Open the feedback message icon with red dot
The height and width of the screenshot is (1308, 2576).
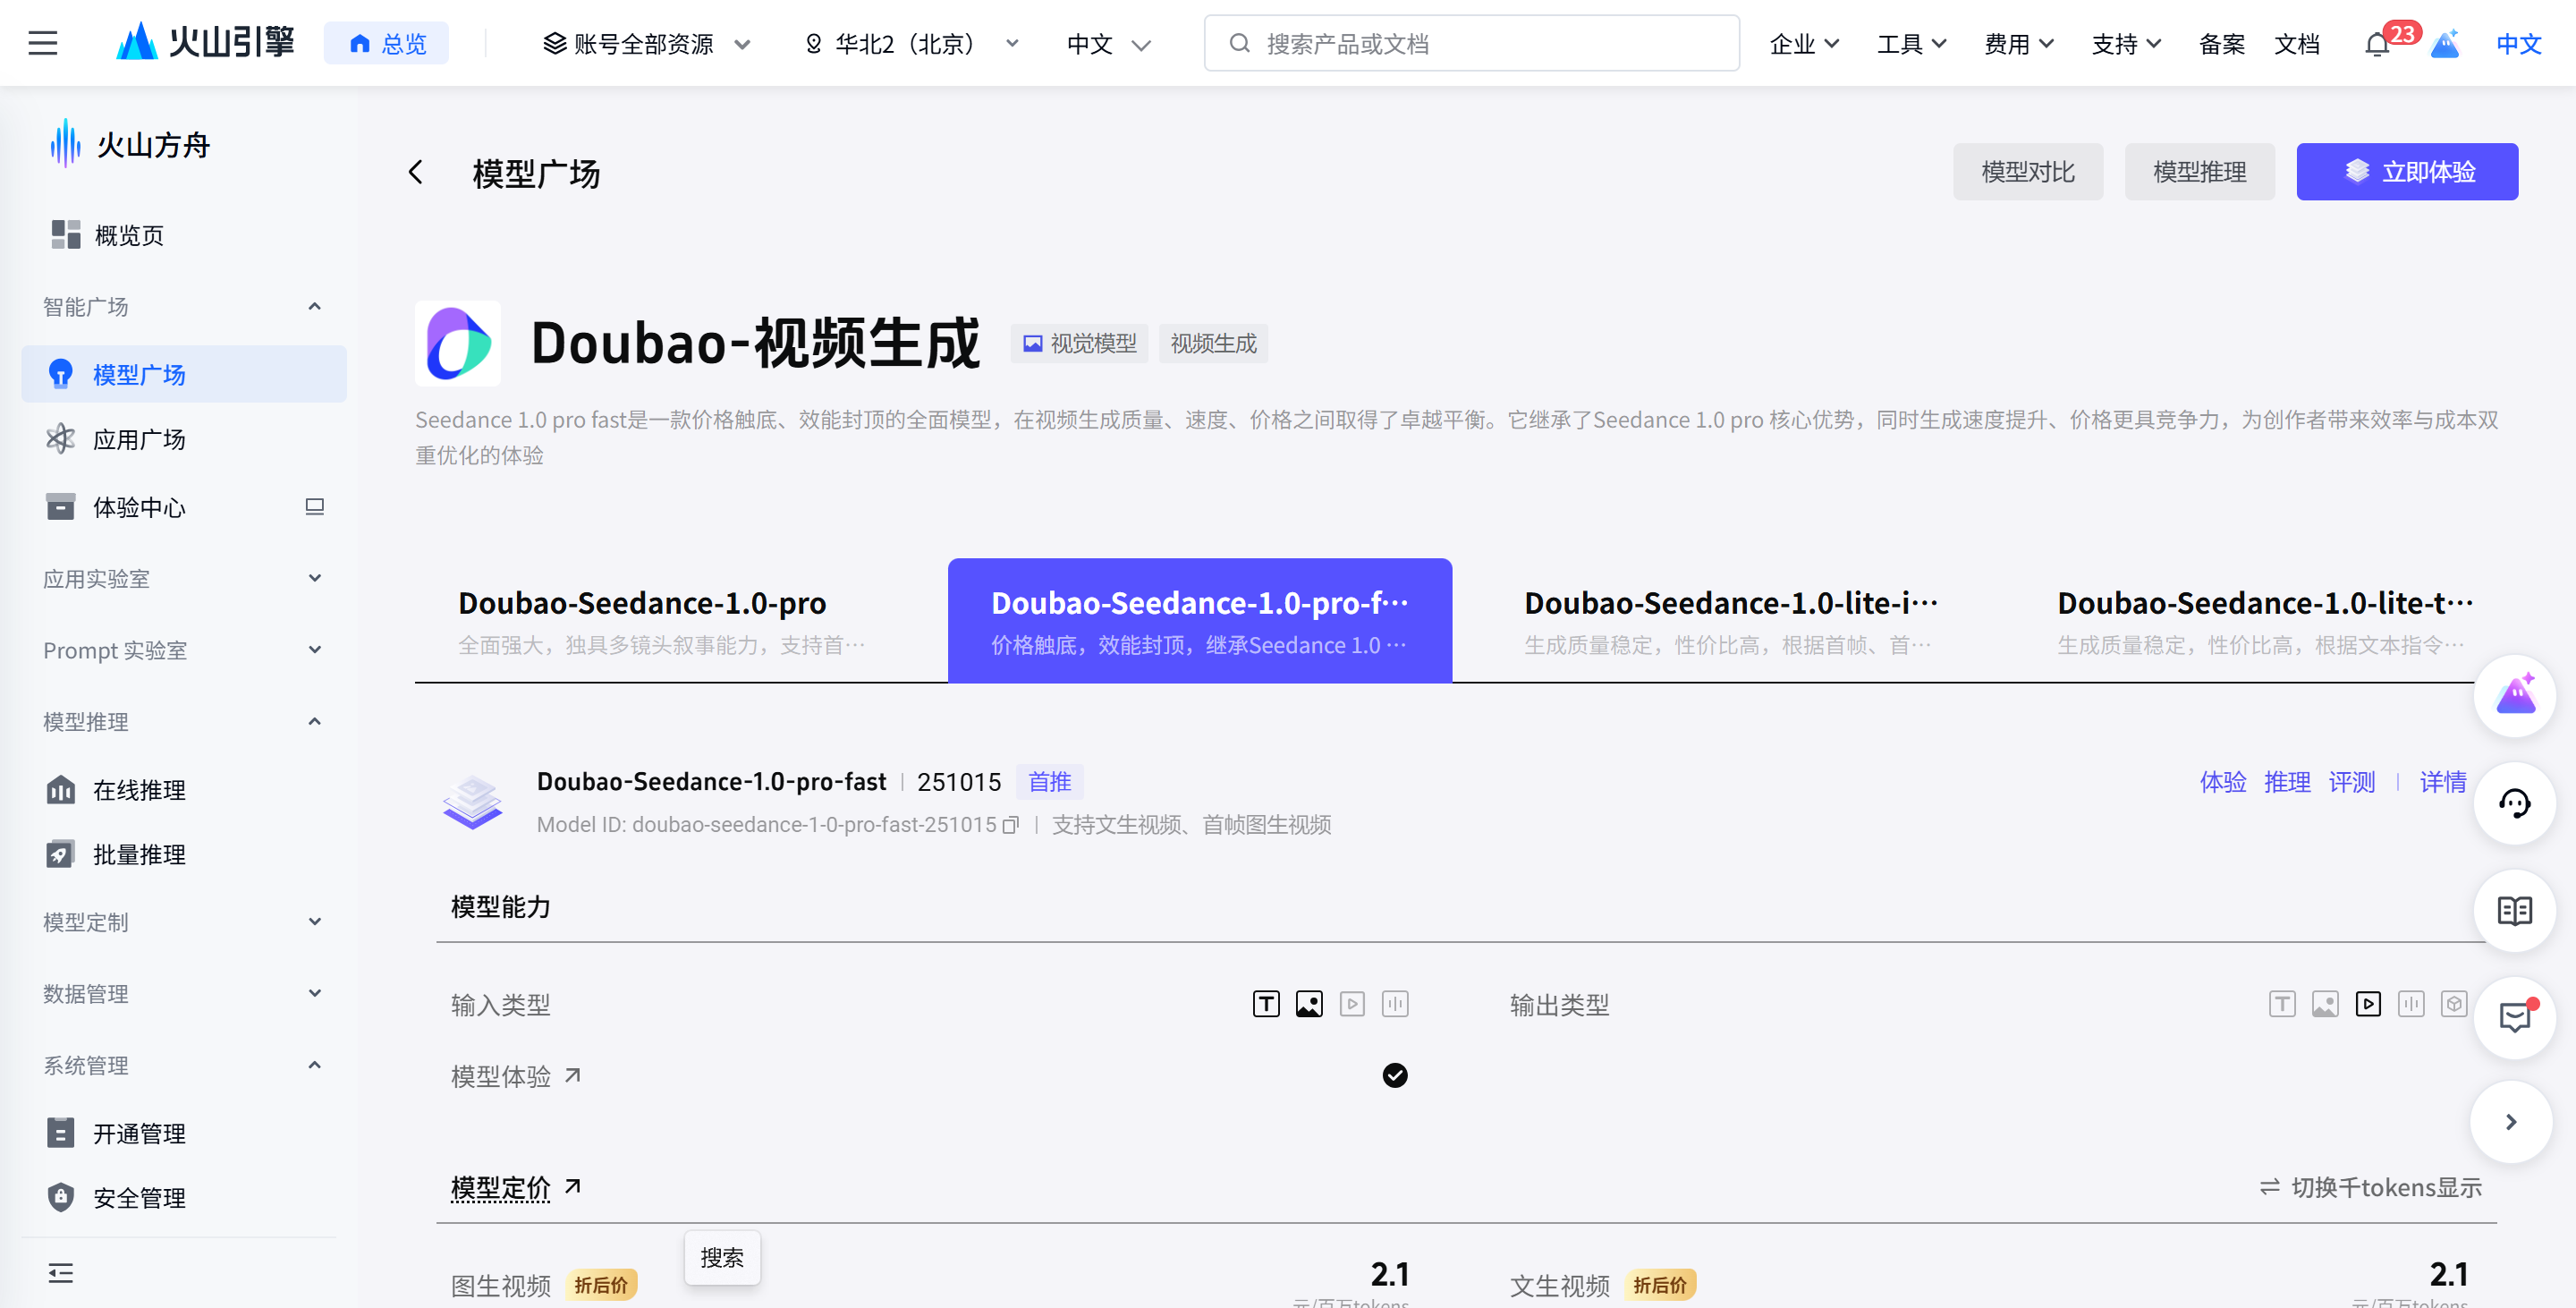tap(2517, 1018)
